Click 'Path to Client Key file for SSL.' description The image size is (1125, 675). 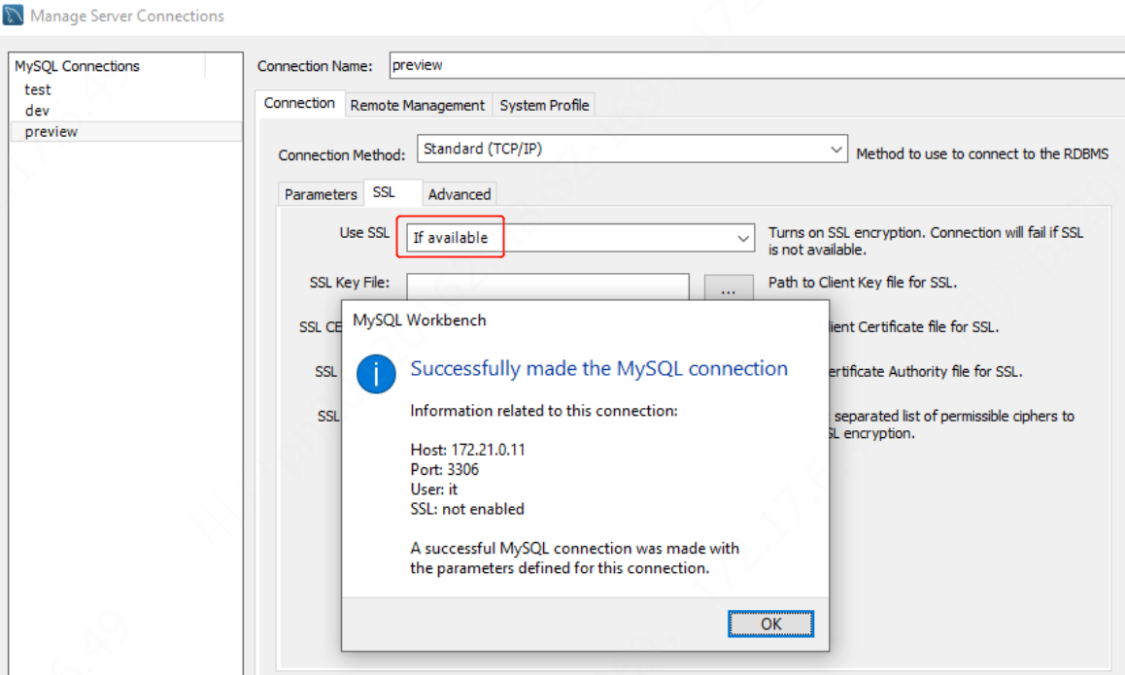click(x=862, y=283)
